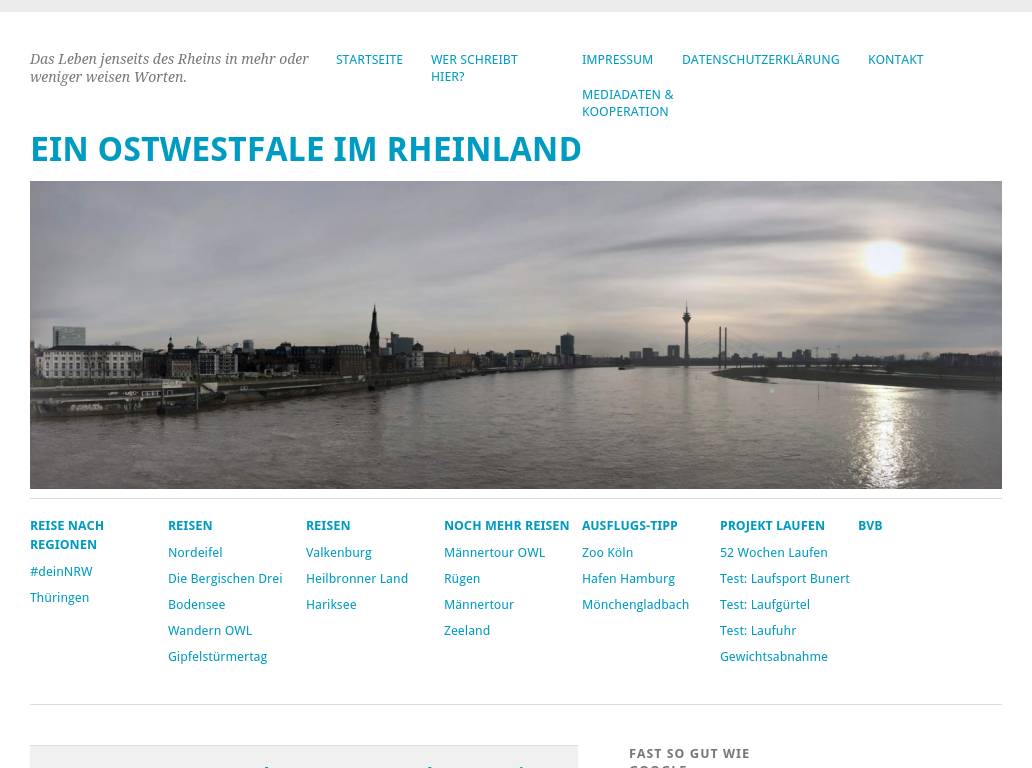Open the Startseite menu item
The width and height of the screenshot is (1032, 768).
369,60
